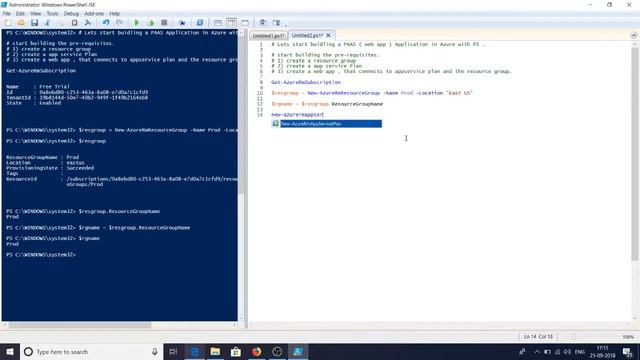640x360 pixels.
Task: Undo the last edit
Action: tap(106, 23)
